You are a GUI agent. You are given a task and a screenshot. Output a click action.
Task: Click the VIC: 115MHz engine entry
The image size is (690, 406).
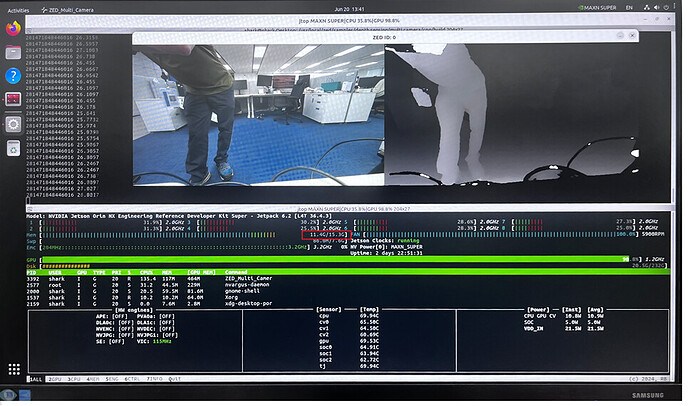coord(154,341)
